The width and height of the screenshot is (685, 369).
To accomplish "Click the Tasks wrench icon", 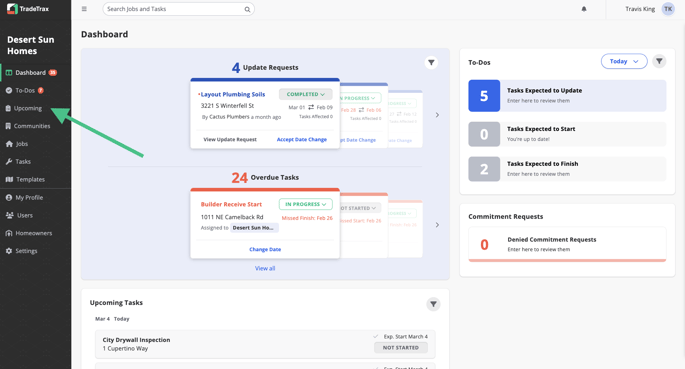I will tap(9, 162).
